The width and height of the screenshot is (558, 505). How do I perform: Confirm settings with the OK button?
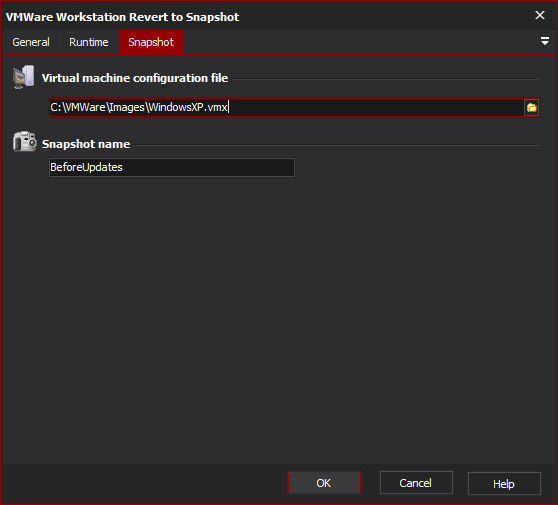tap(324, 483)
